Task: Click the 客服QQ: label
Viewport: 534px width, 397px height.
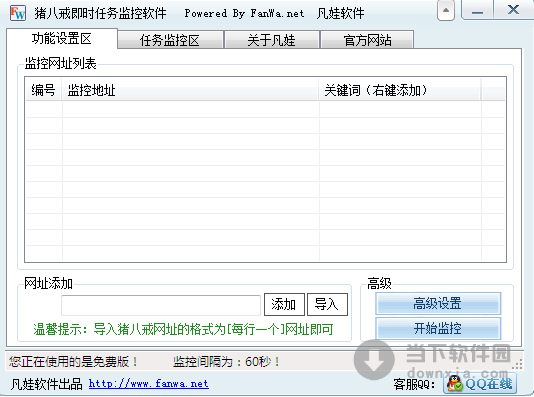Action: (x=414, y=384)
